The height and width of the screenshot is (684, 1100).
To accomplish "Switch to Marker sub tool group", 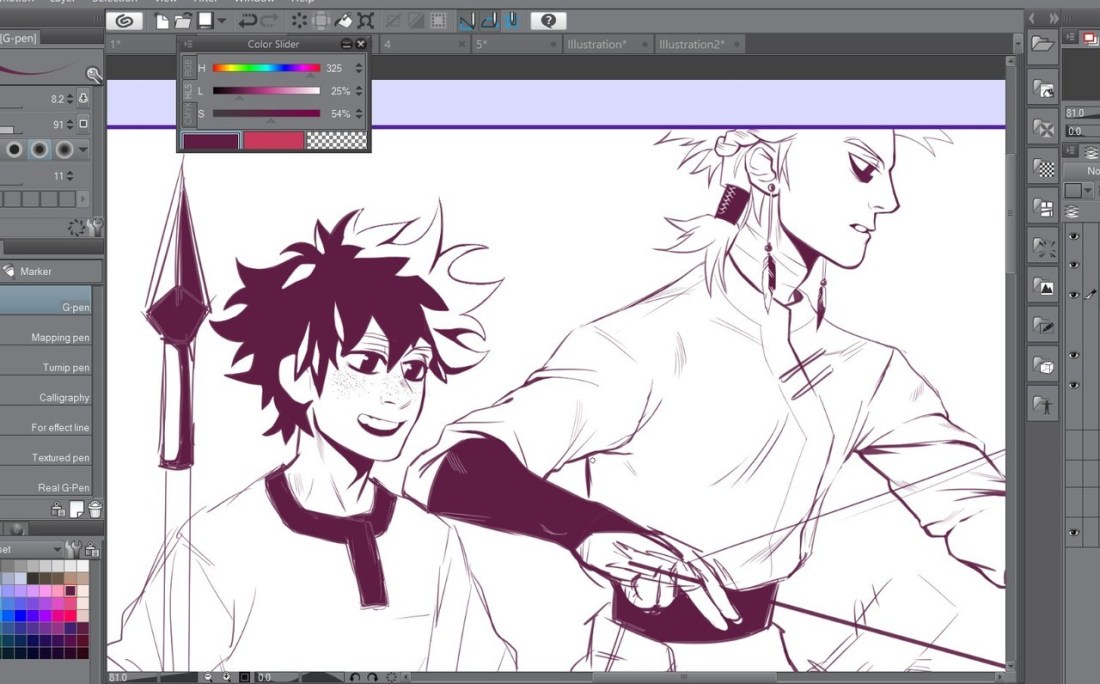I will pyautogui.click(x=51, y=271).
